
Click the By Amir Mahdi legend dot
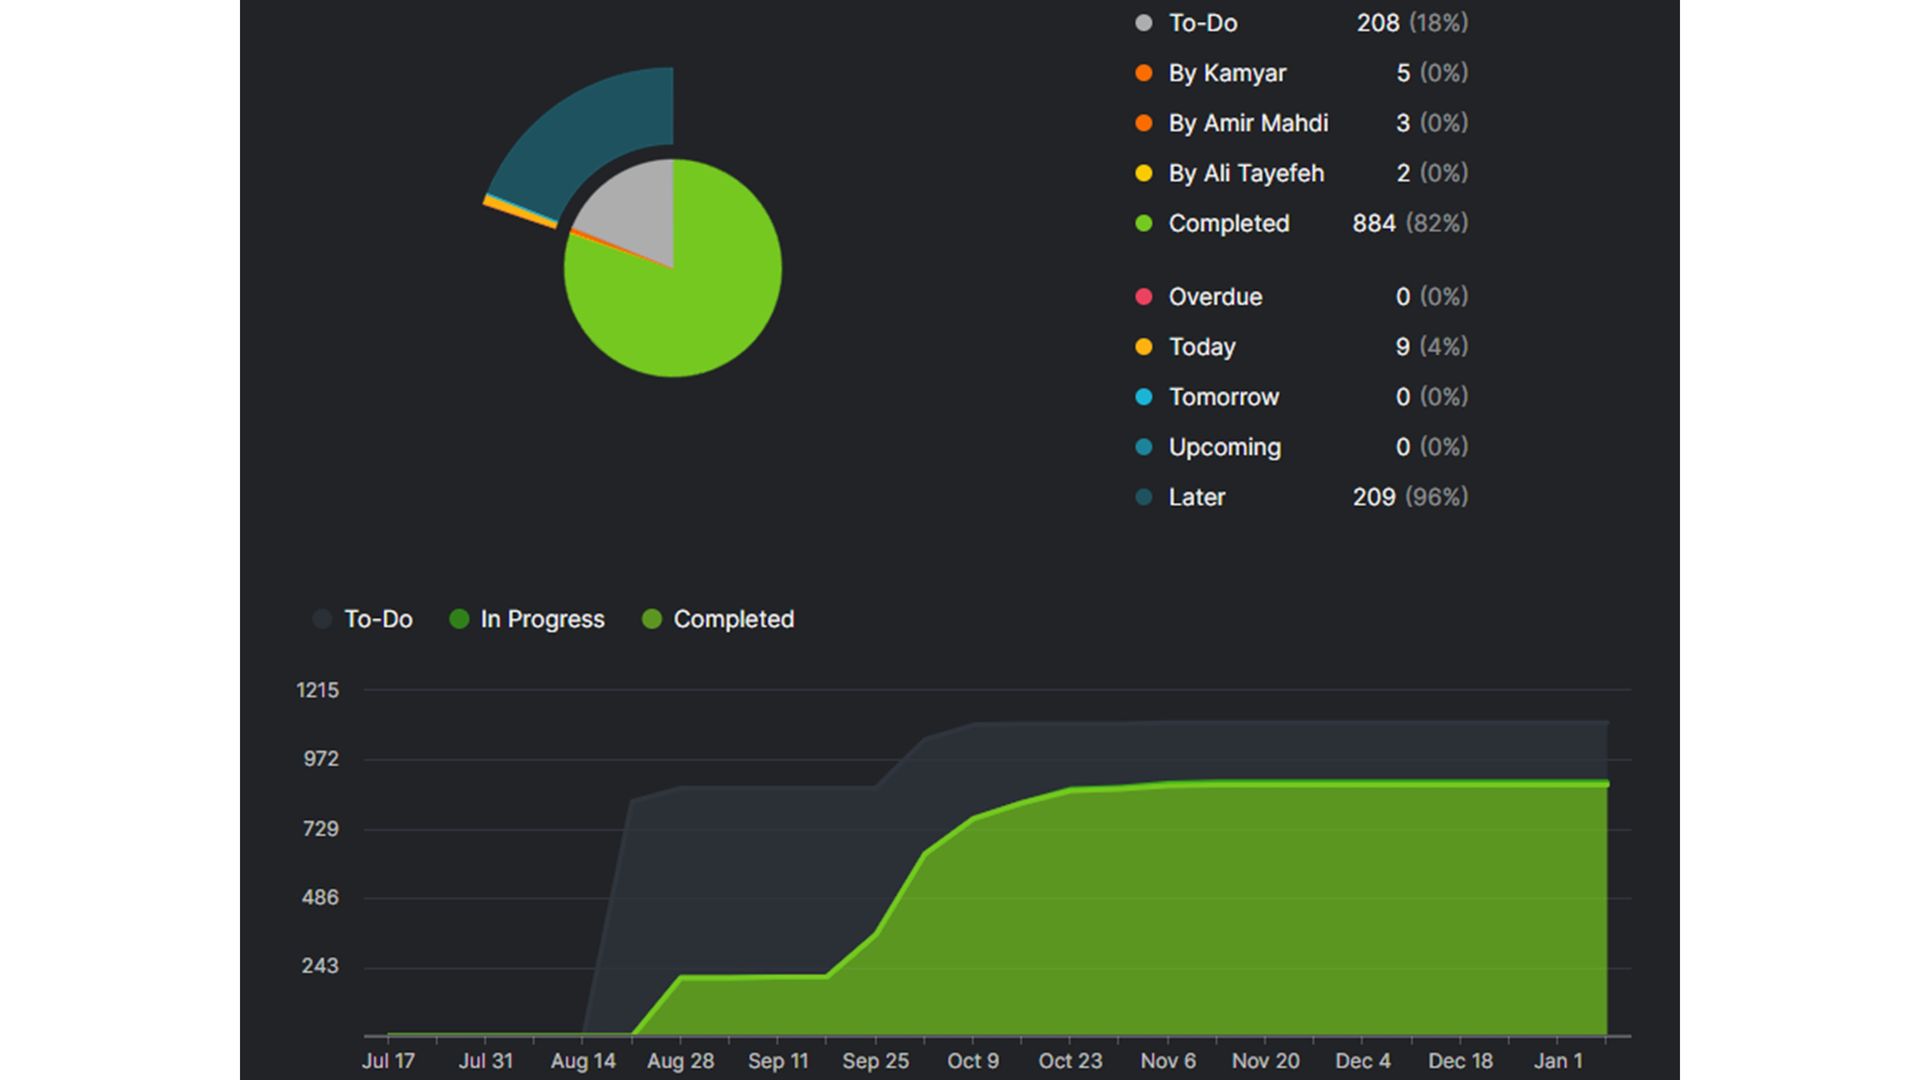[1144, 123]
